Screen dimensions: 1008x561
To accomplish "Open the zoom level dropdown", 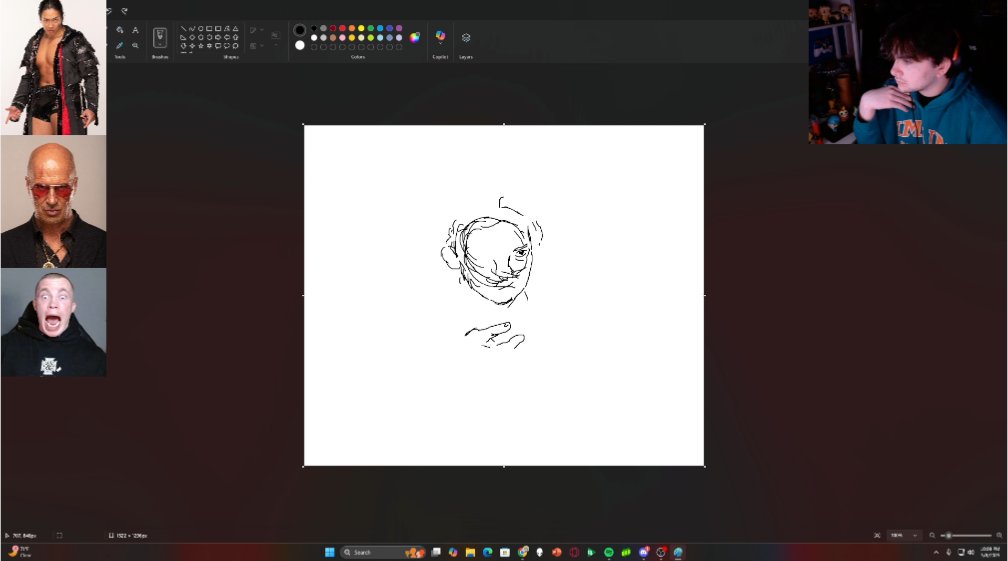I will [x=903, y=535].
